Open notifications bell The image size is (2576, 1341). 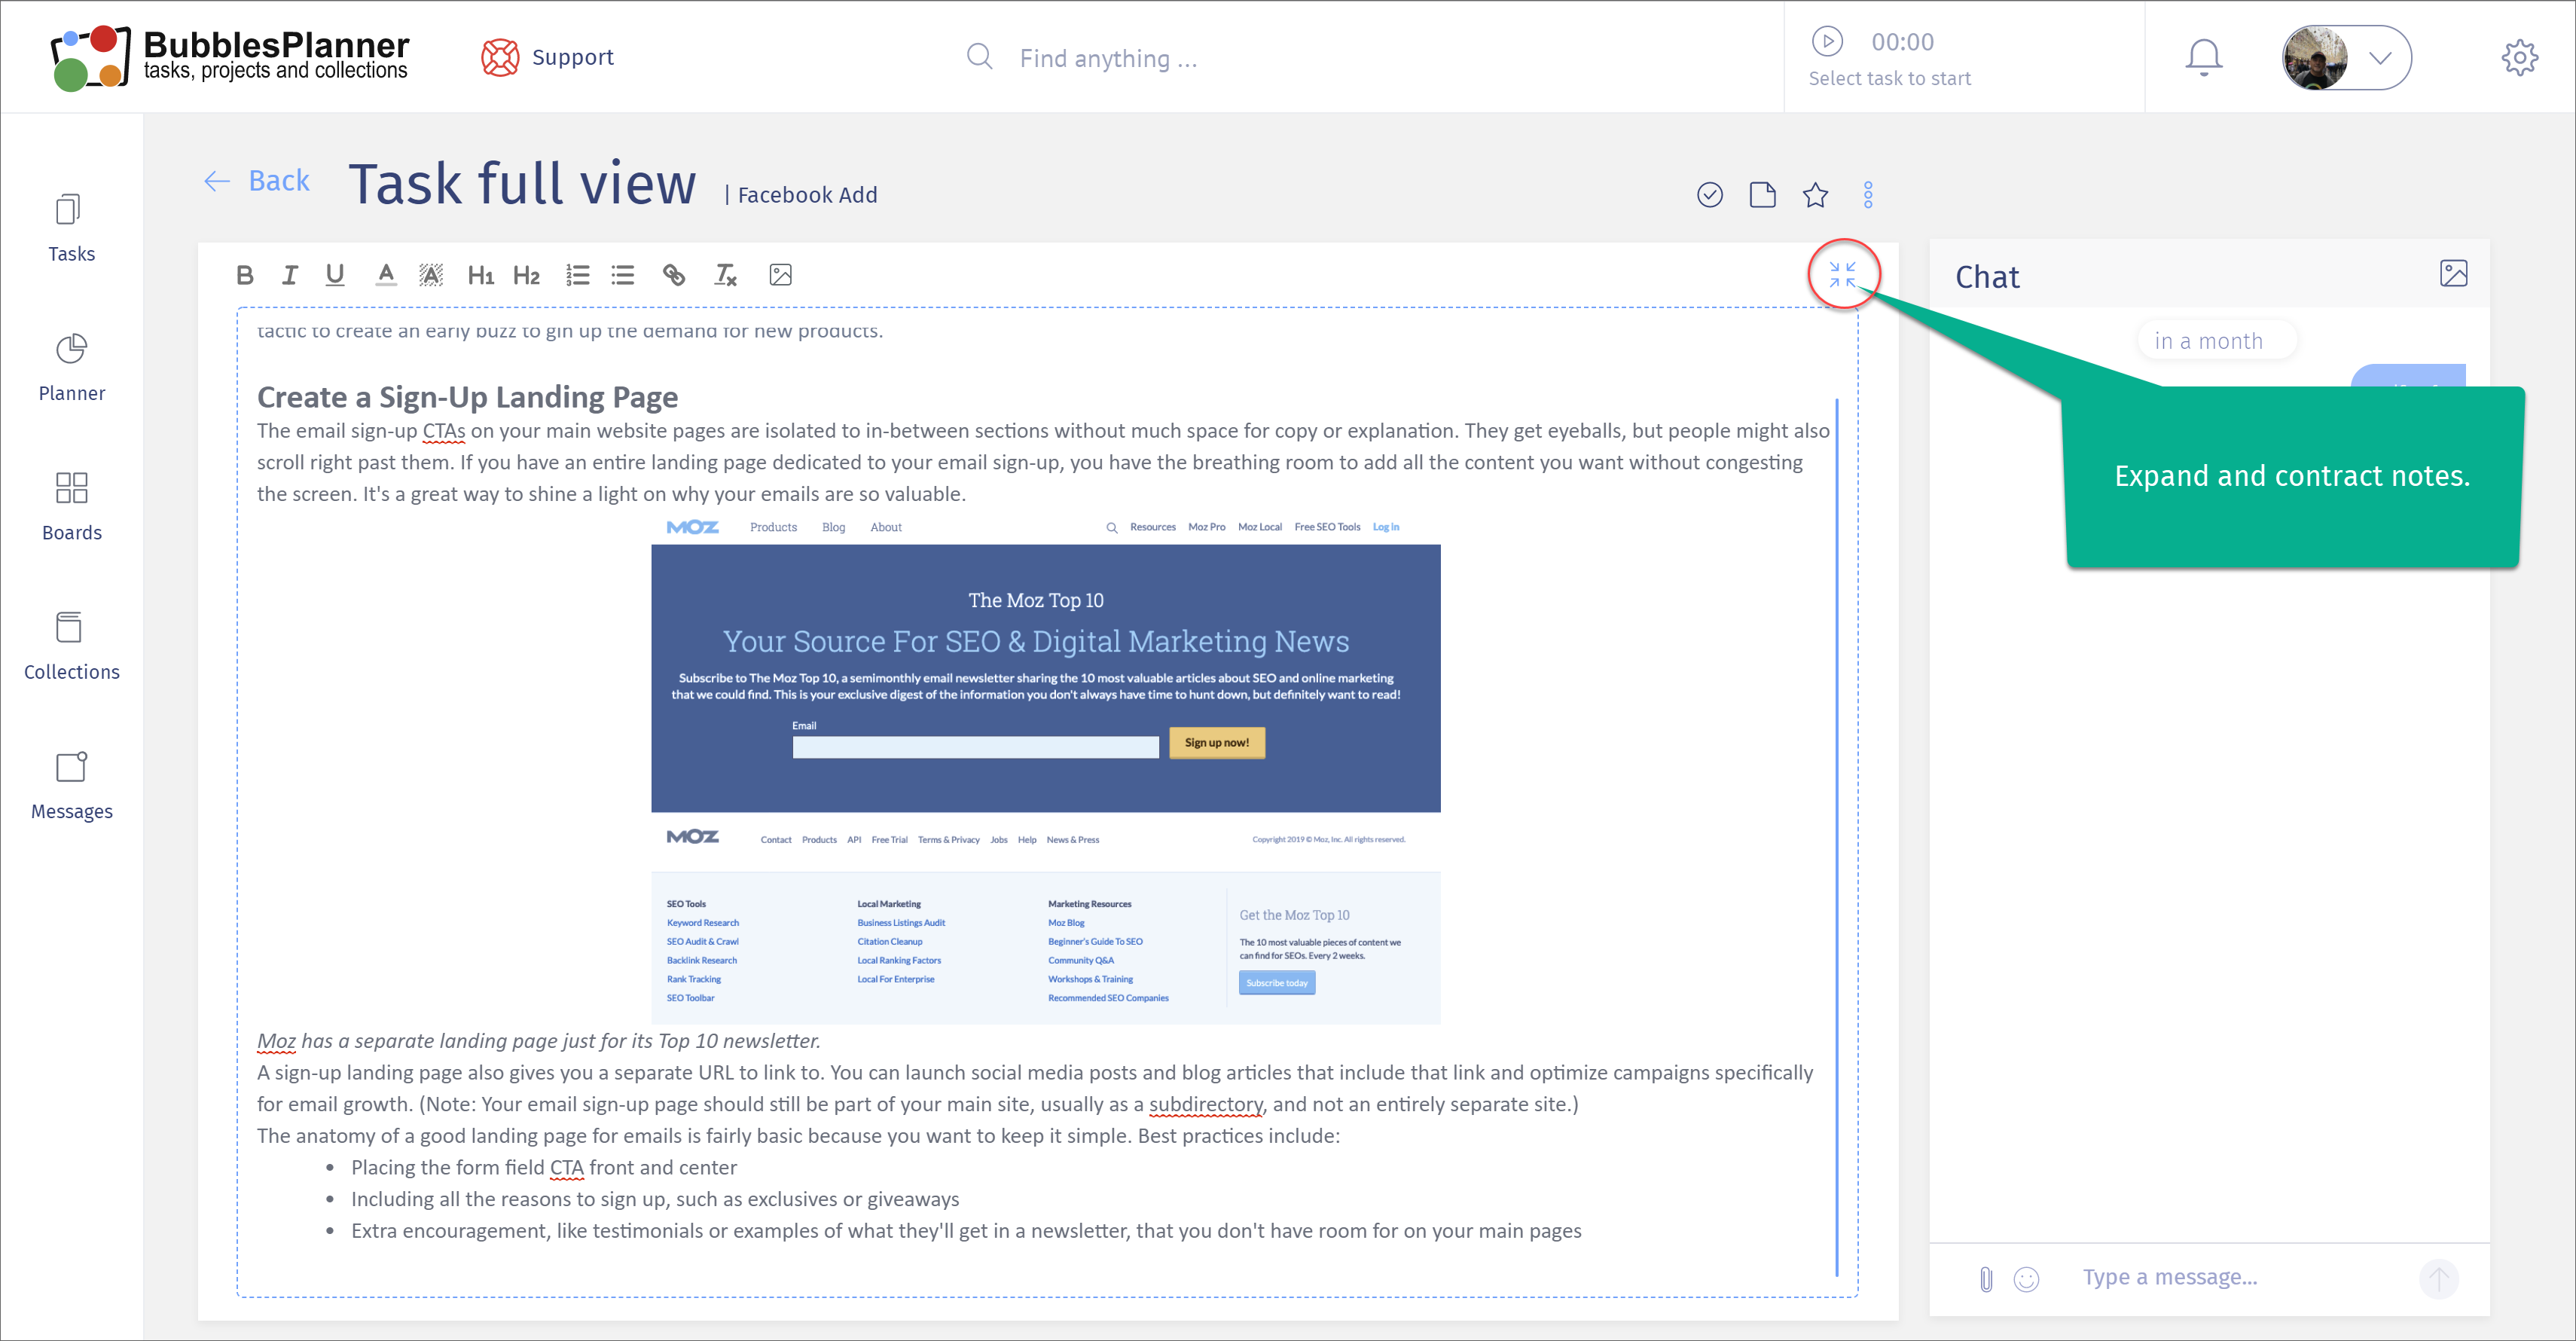tap(2204, 58)
